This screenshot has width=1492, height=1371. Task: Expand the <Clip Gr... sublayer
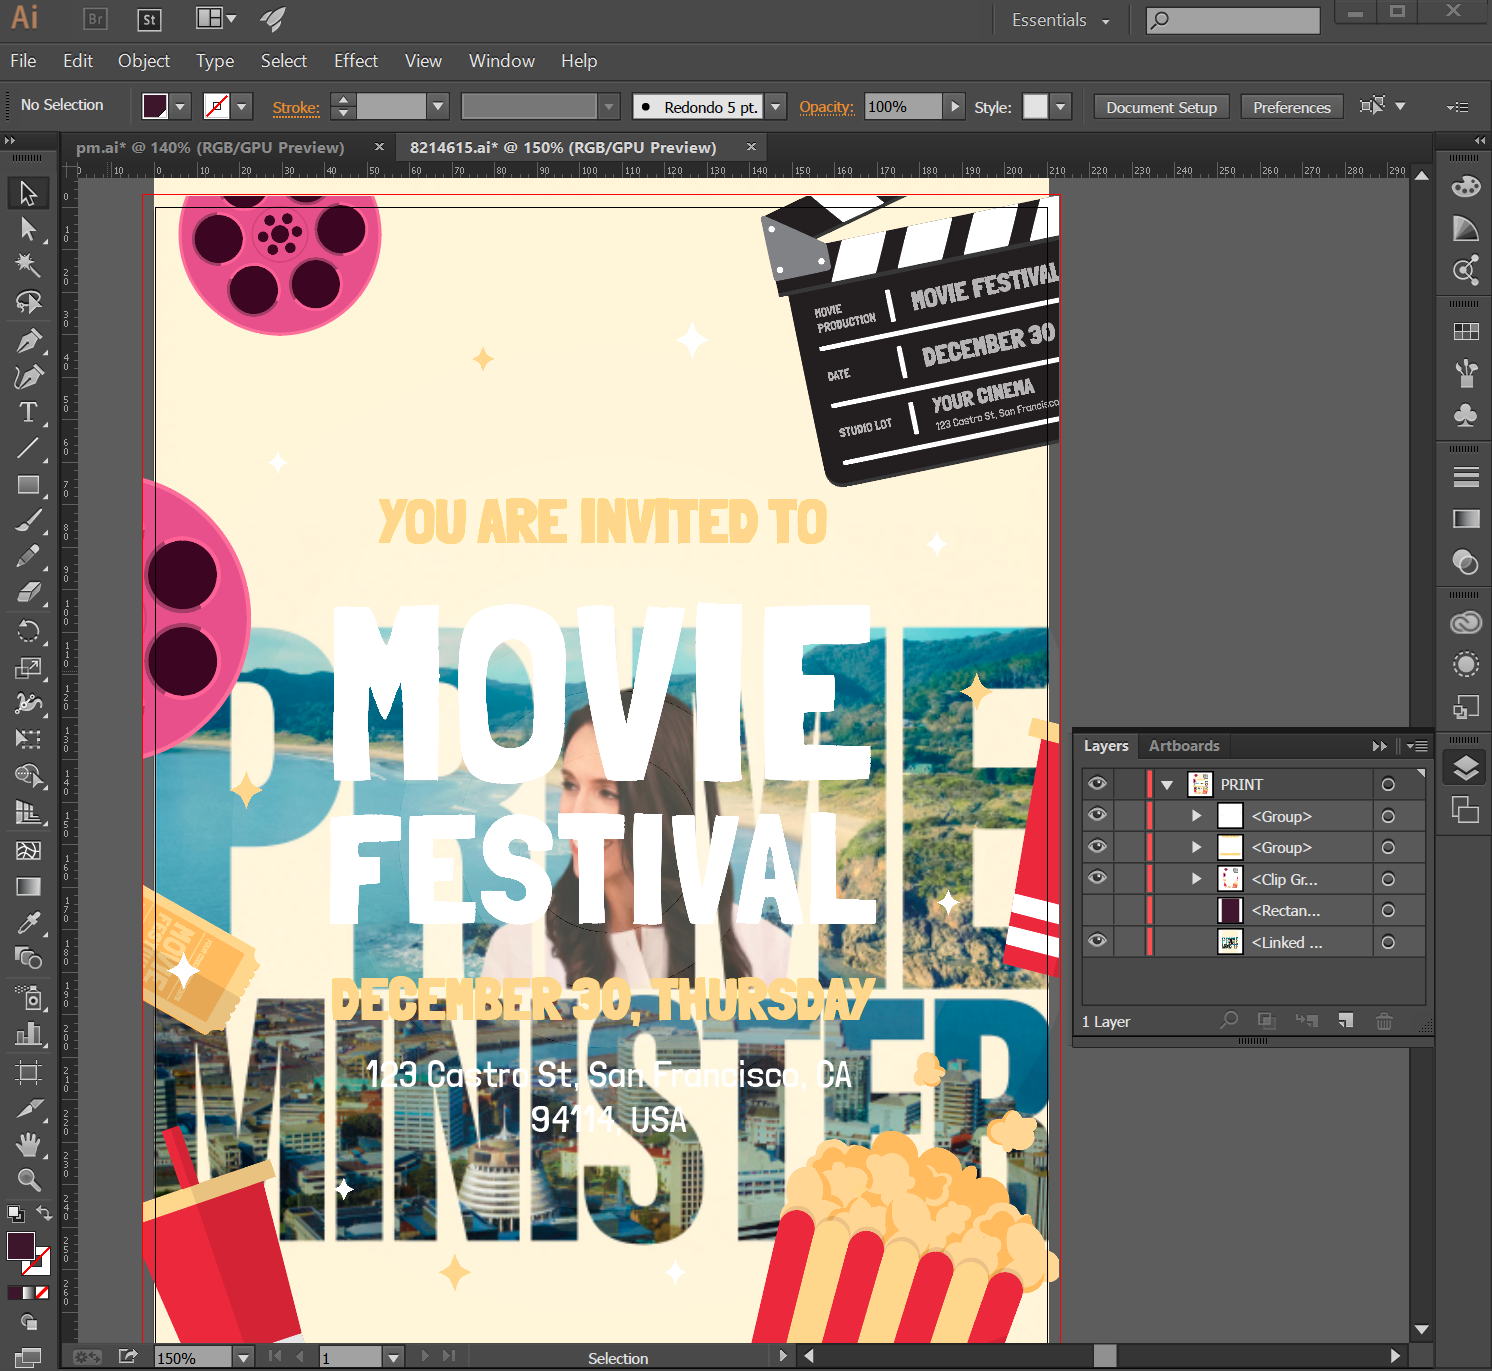point(1196,879)
